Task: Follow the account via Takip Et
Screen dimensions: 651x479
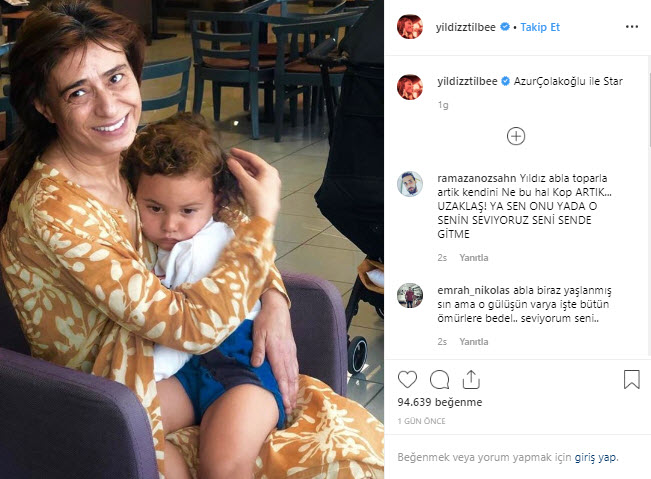Action: pos(540,27)
